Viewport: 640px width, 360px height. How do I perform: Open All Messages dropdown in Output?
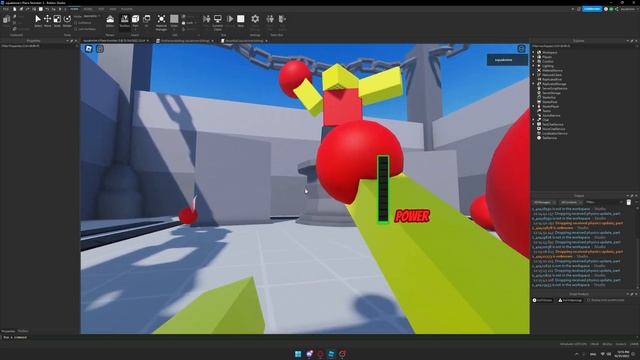point(544,202)
